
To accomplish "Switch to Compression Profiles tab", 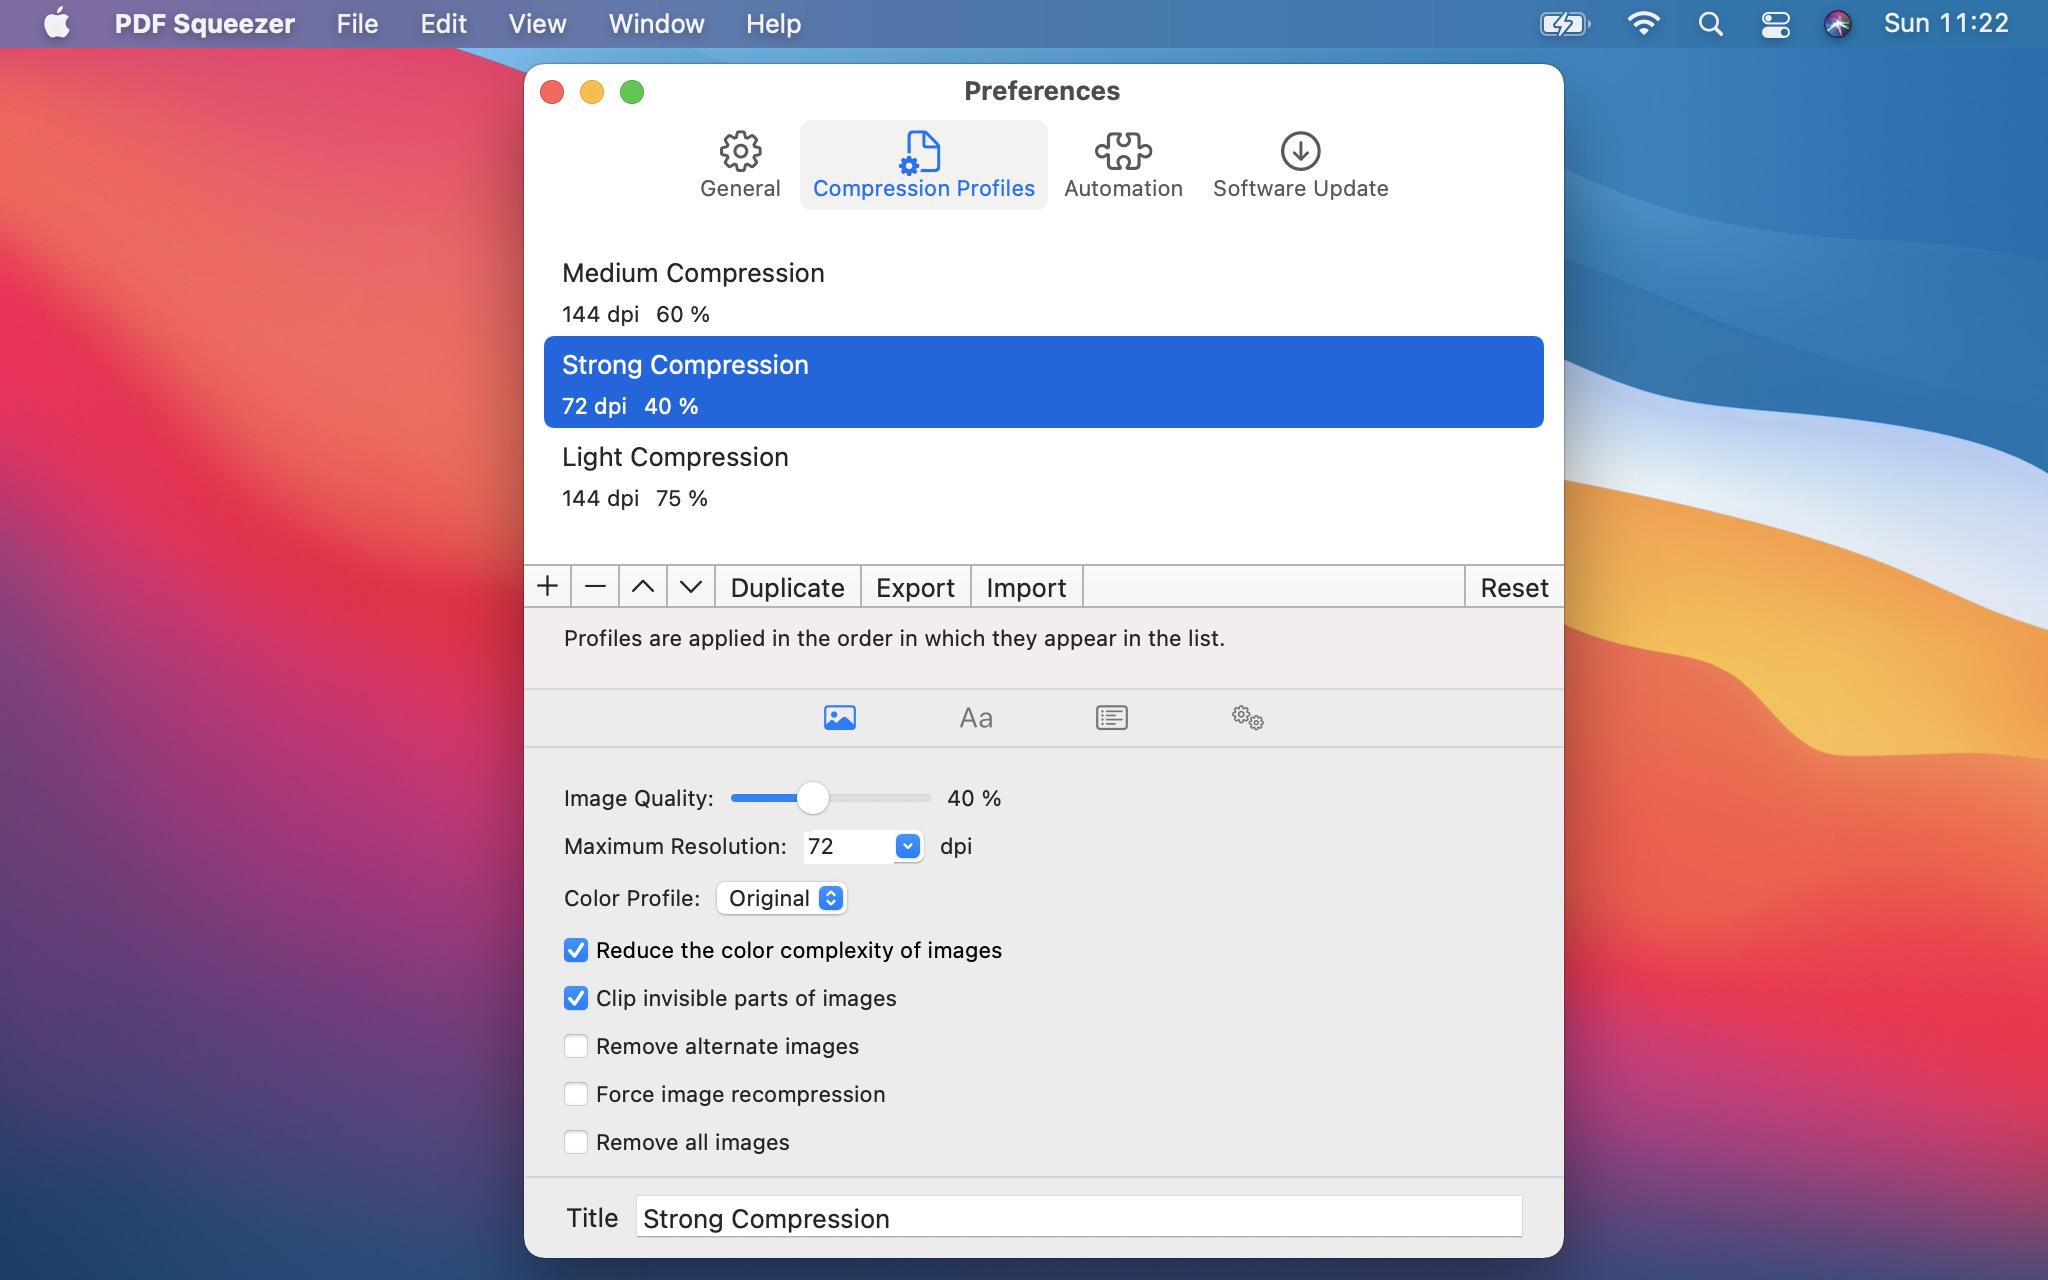I will [x=923, y=165].
